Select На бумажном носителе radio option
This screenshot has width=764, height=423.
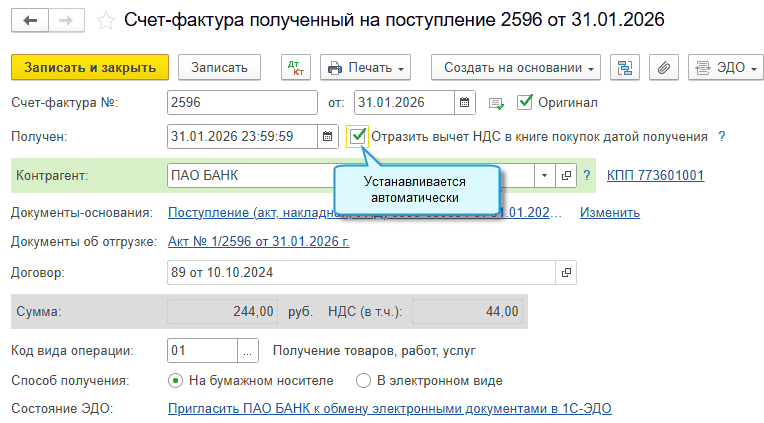175,381
